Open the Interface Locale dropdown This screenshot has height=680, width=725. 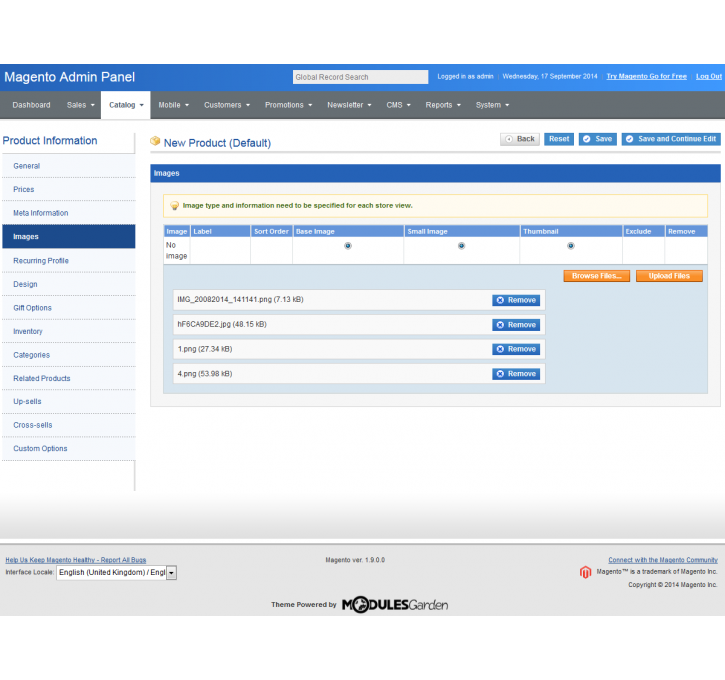click(117, 572)
